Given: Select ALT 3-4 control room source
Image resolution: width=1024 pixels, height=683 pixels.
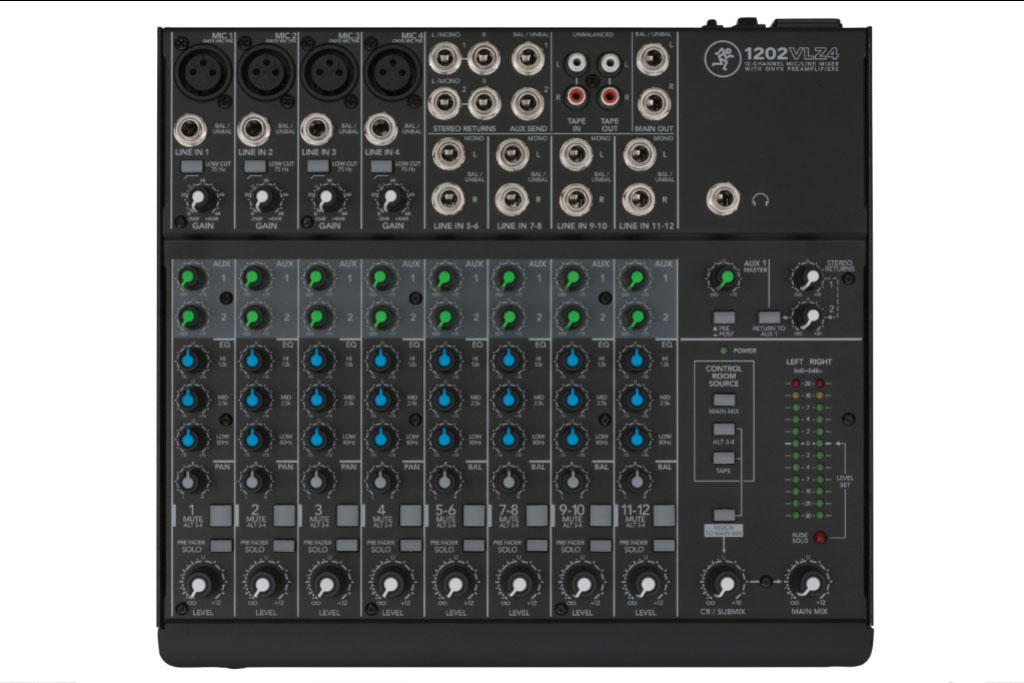Looking at the screenshot, I should point(724,428).
